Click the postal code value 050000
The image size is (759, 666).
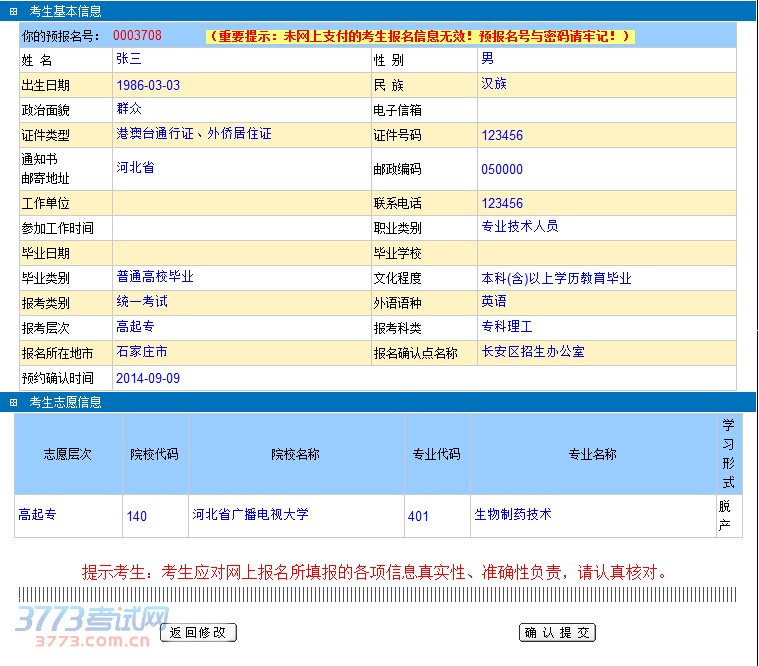point(502,170)
